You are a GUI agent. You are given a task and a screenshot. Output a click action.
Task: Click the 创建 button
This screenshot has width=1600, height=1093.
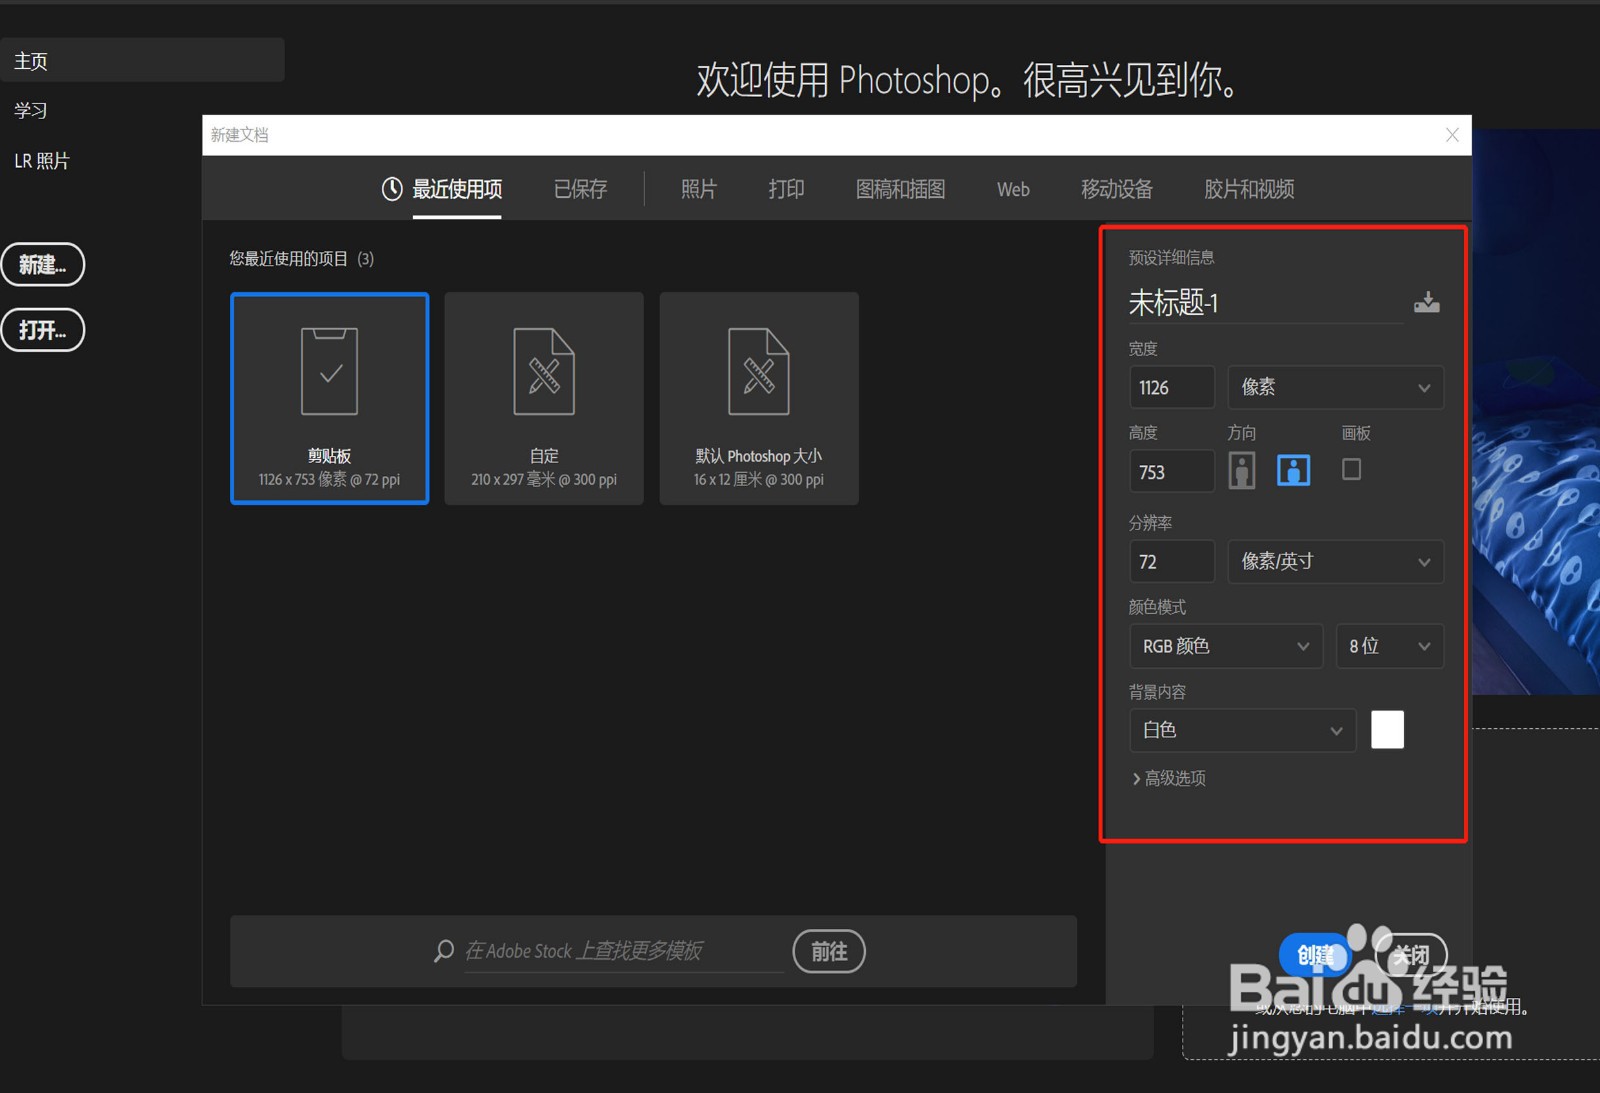tap(1316, 956)
